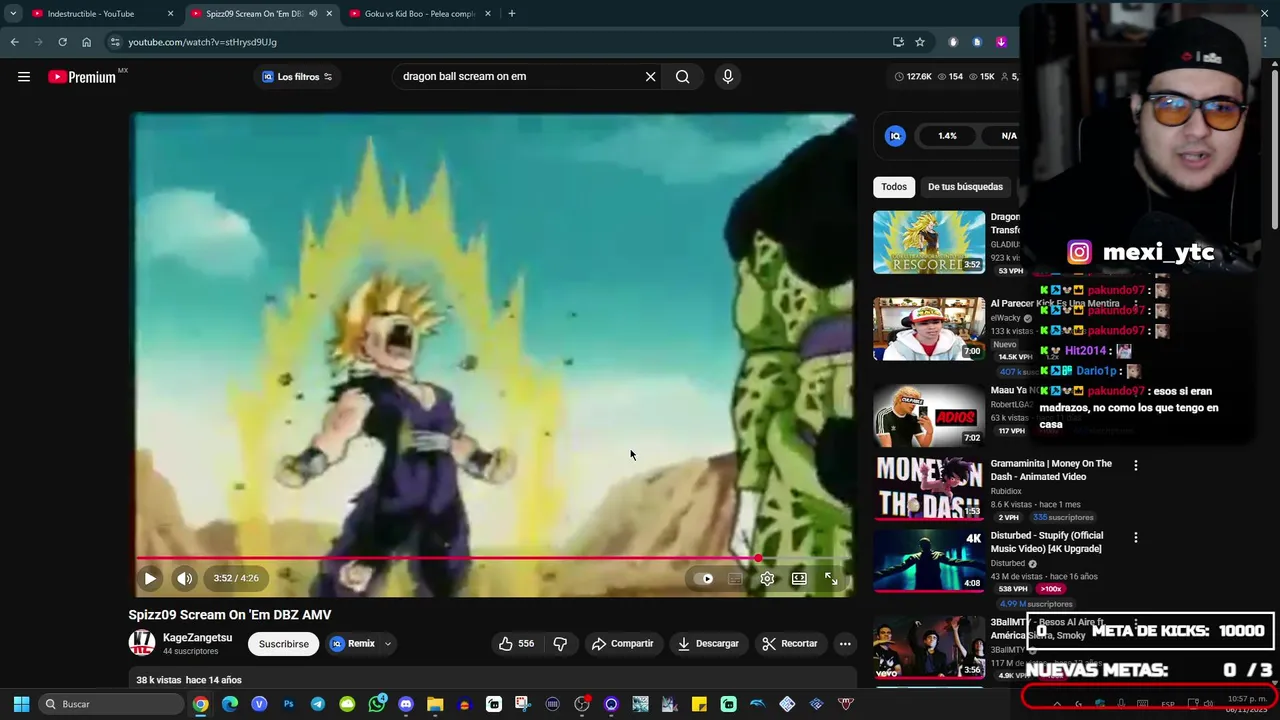The height and width of the screenshot is (720, 1280).
Task: Start voice search with microphone
Action: point(727,76)
